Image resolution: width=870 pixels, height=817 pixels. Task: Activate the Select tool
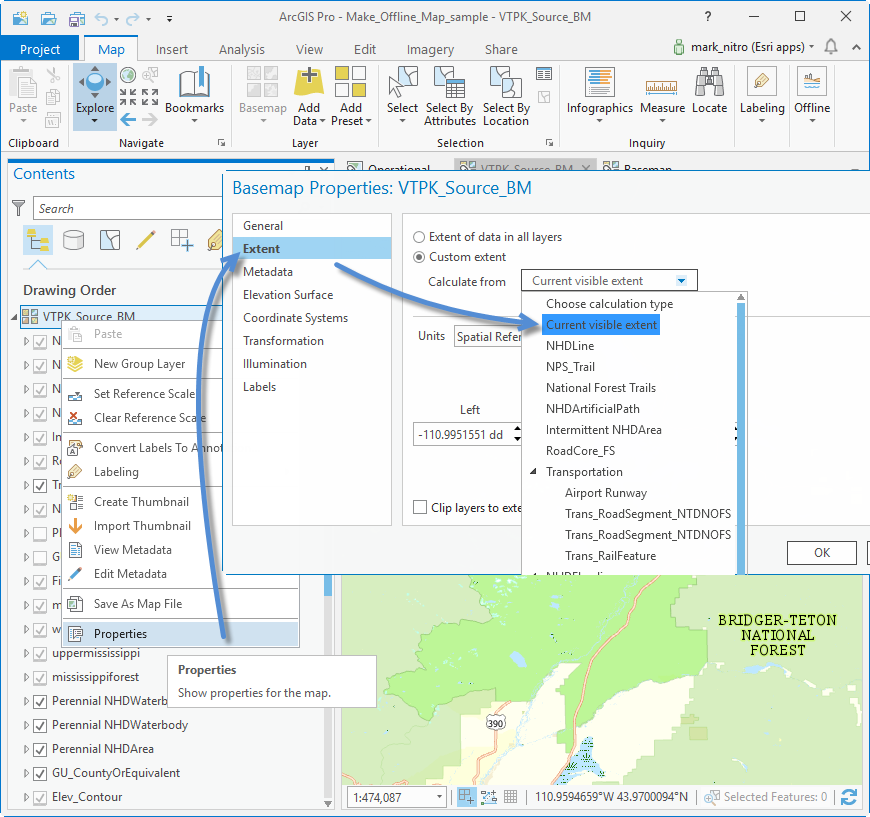point(402,94)
